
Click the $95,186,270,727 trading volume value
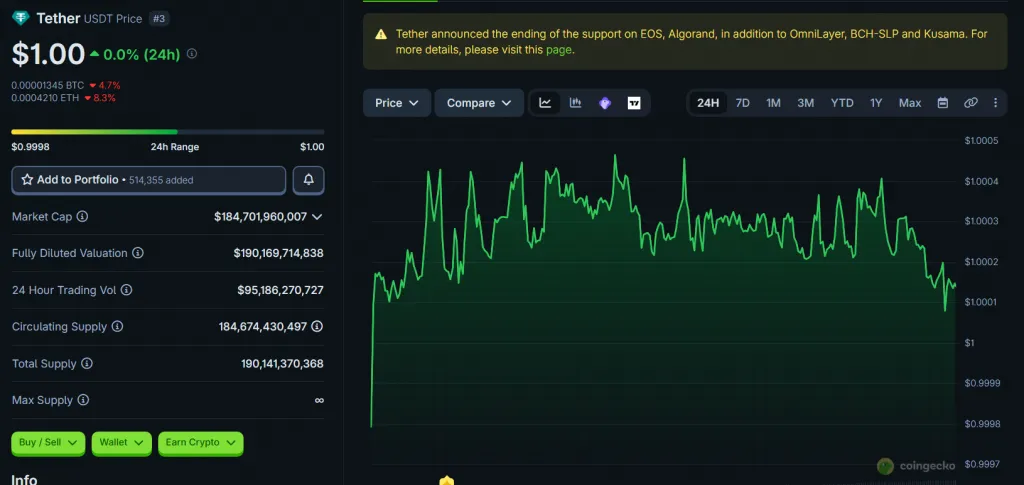pyautogui.click(x=280, y=289)
